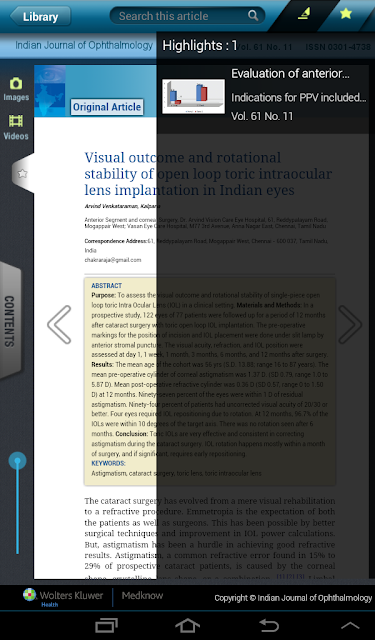This screenshot has height=640, width=375.
Task: Open highlight chart thumbnail
Action: pos(193,97)
